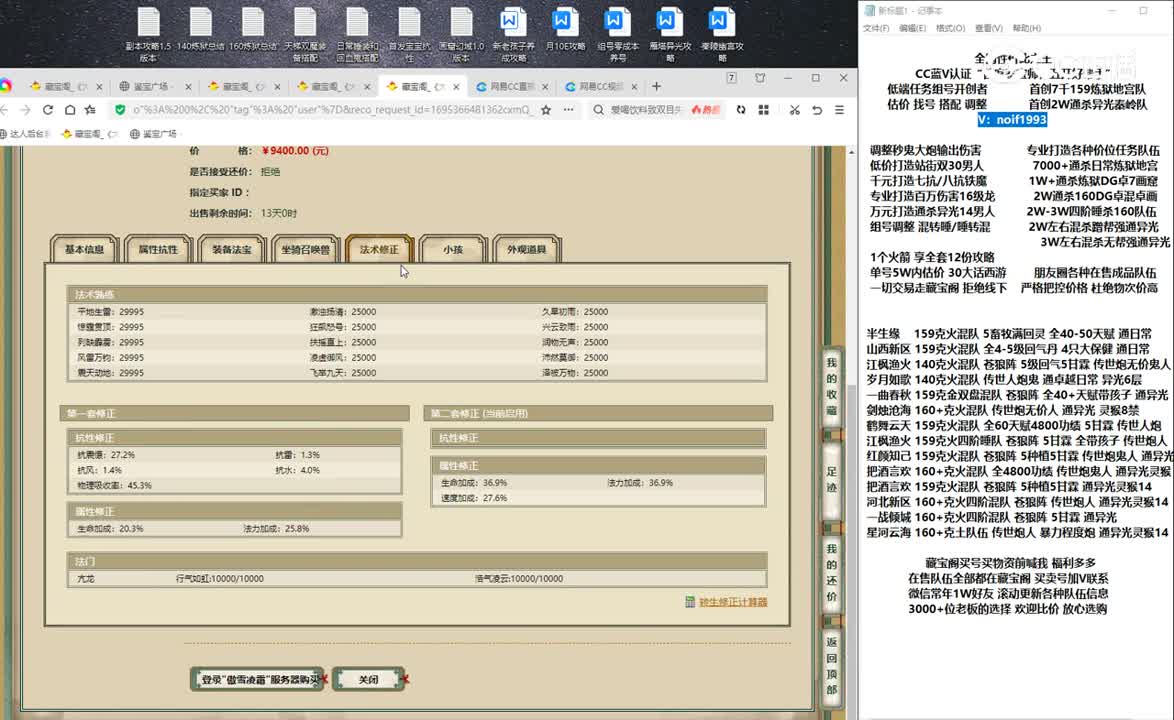Open the 坐骑召唤兽 tab
This screenshot has width=1174, height=720.
pyautogui.click(x=305, y=249)
